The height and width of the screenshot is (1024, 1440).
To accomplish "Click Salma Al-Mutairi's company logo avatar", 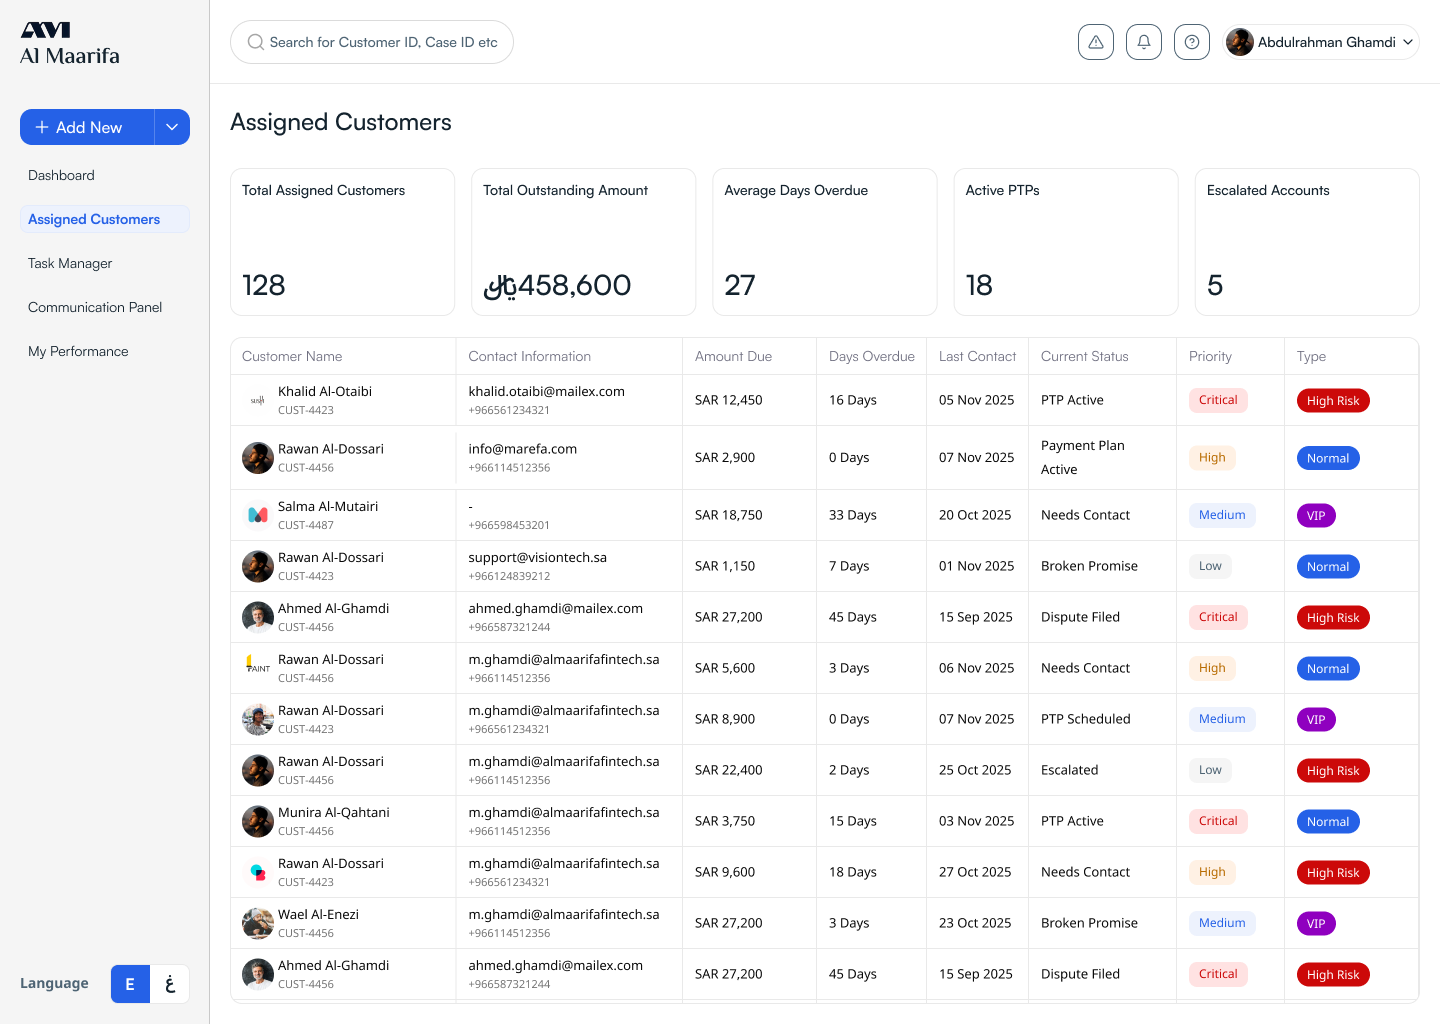I will [258, 515].
